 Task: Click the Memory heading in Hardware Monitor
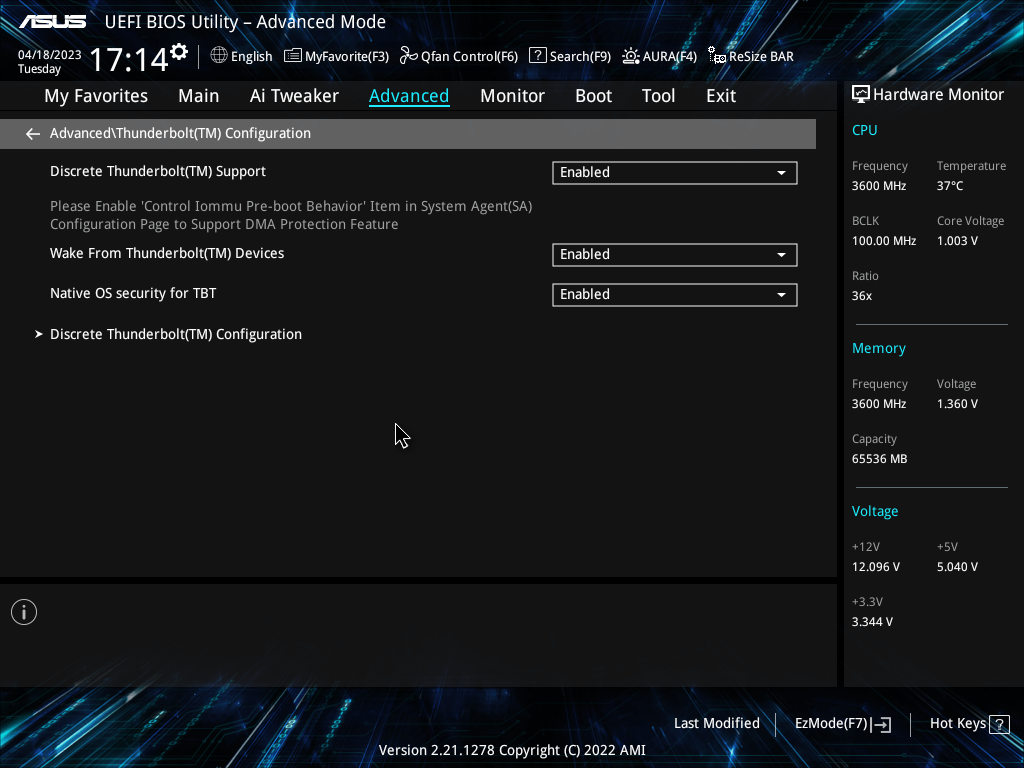(878, 349)
